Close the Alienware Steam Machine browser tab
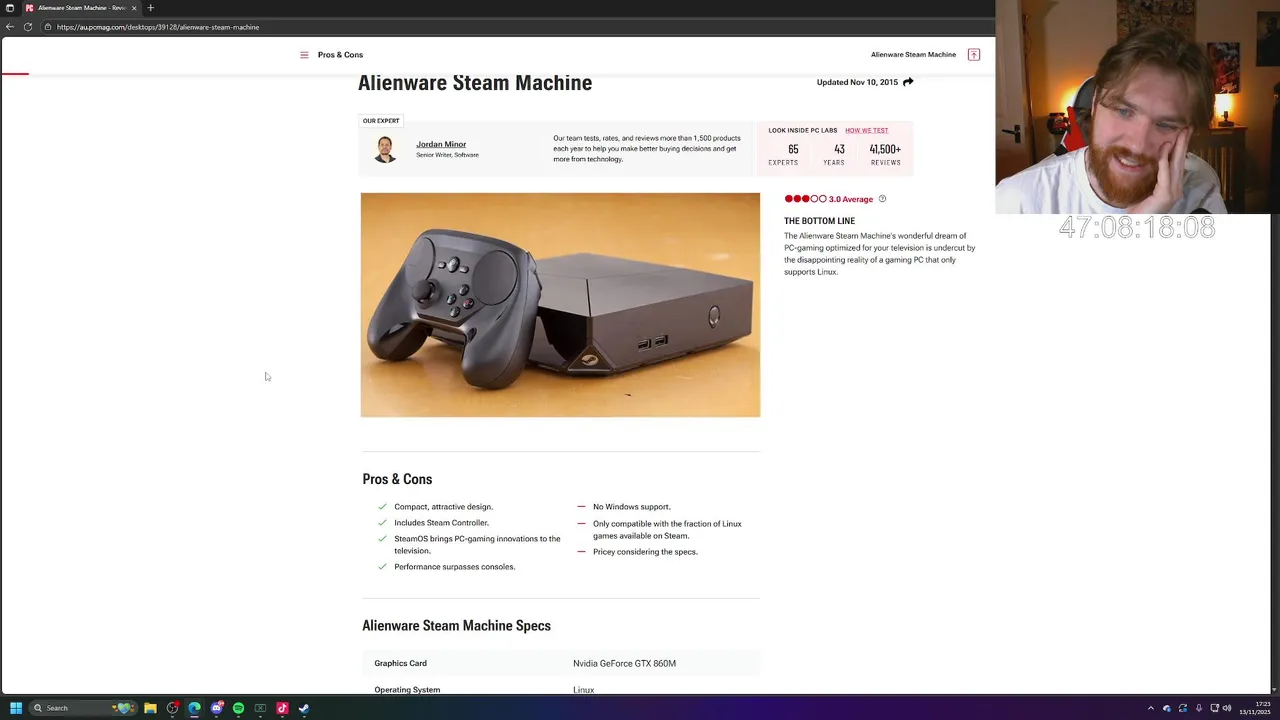 click(x=134, y=8)
